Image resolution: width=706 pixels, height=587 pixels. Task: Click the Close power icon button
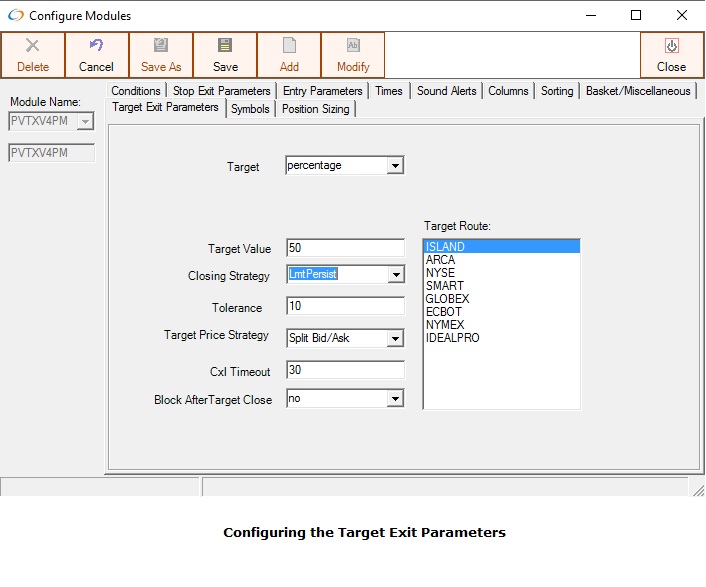tap(671, 46)
